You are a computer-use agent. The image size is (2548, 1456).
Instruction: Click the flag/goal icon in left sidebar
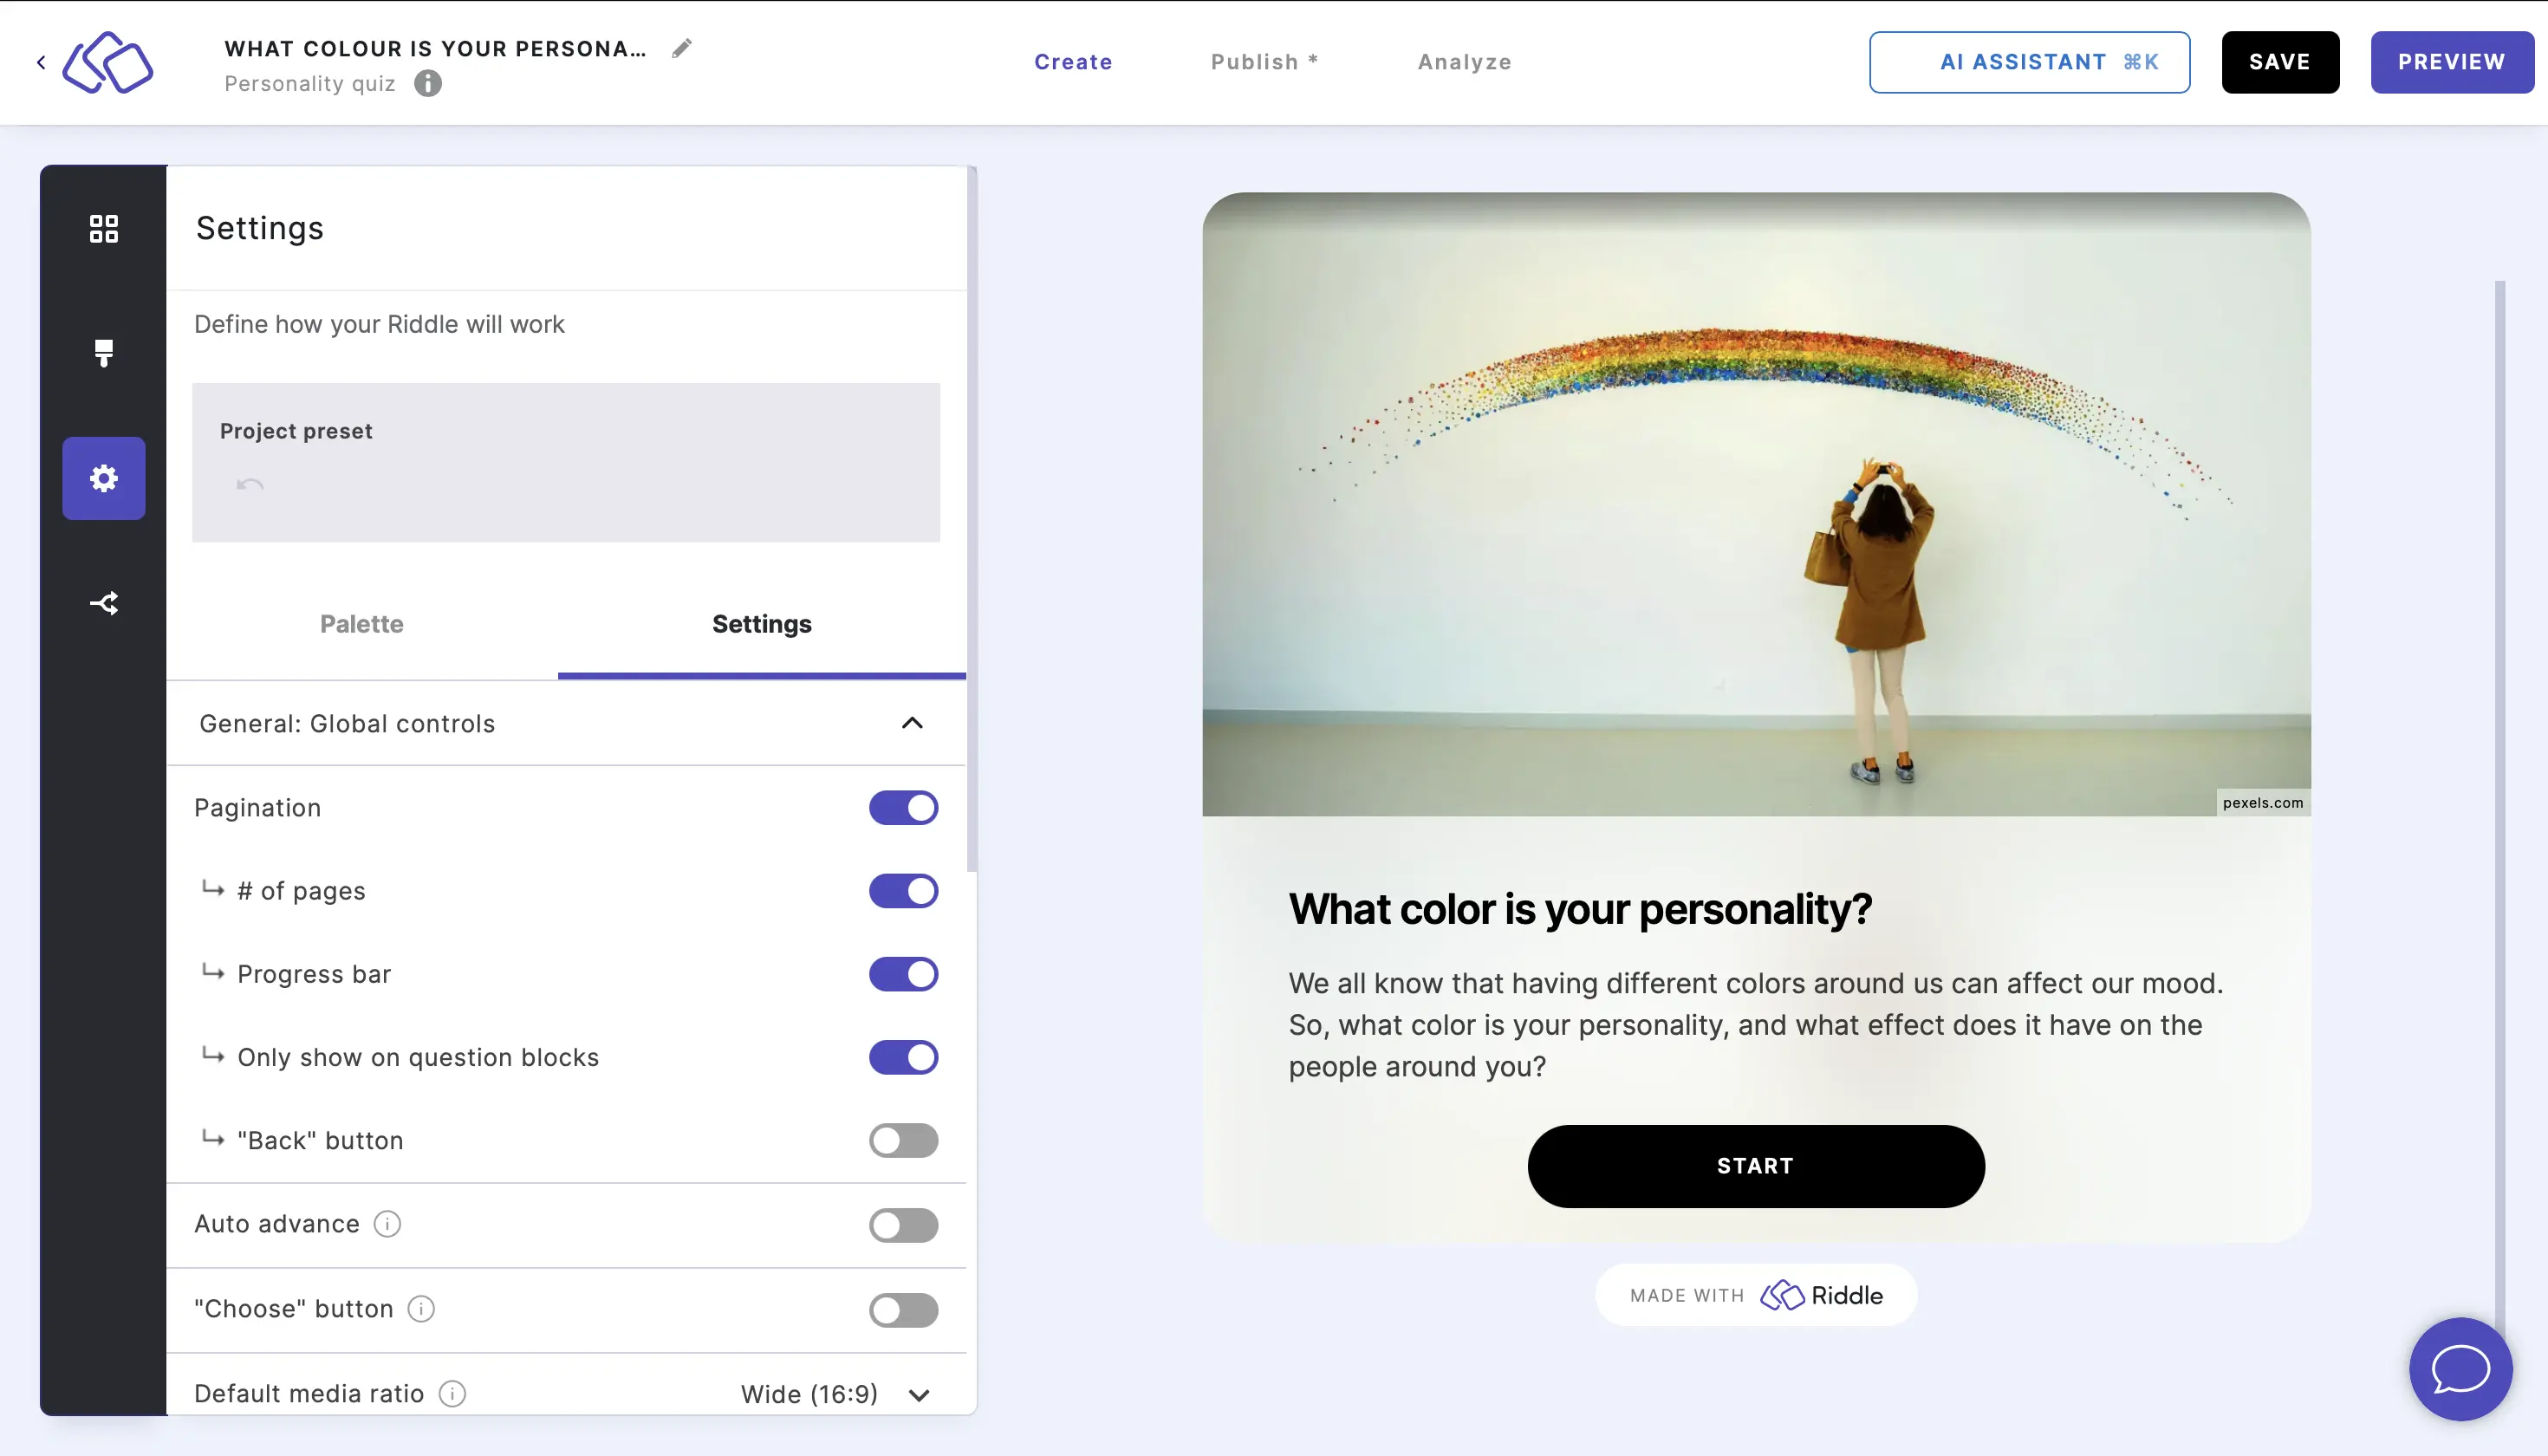103,354
